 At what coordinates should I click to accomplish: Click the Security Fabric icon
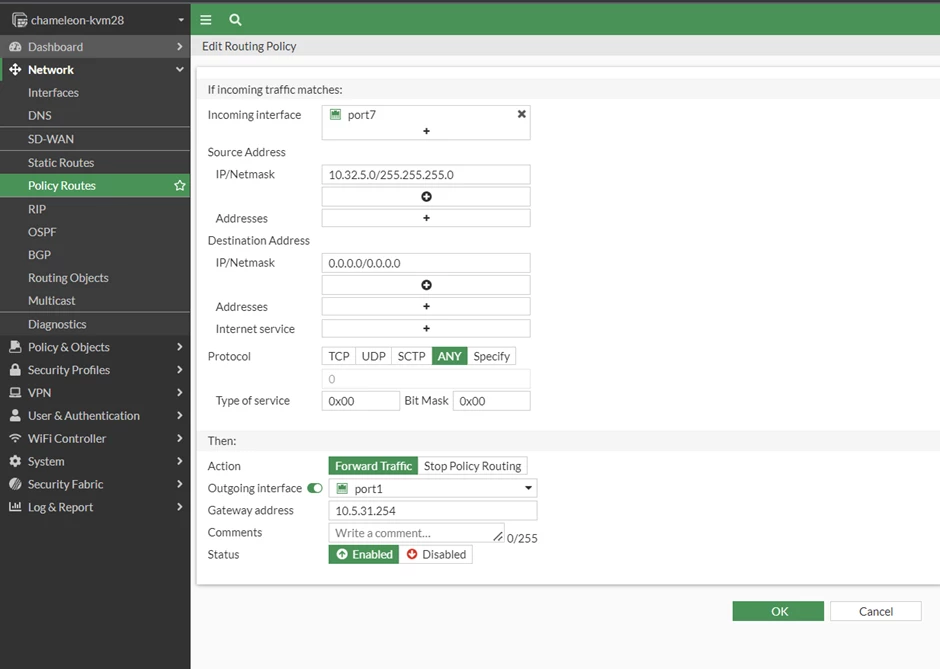click(x=15, y=484)
